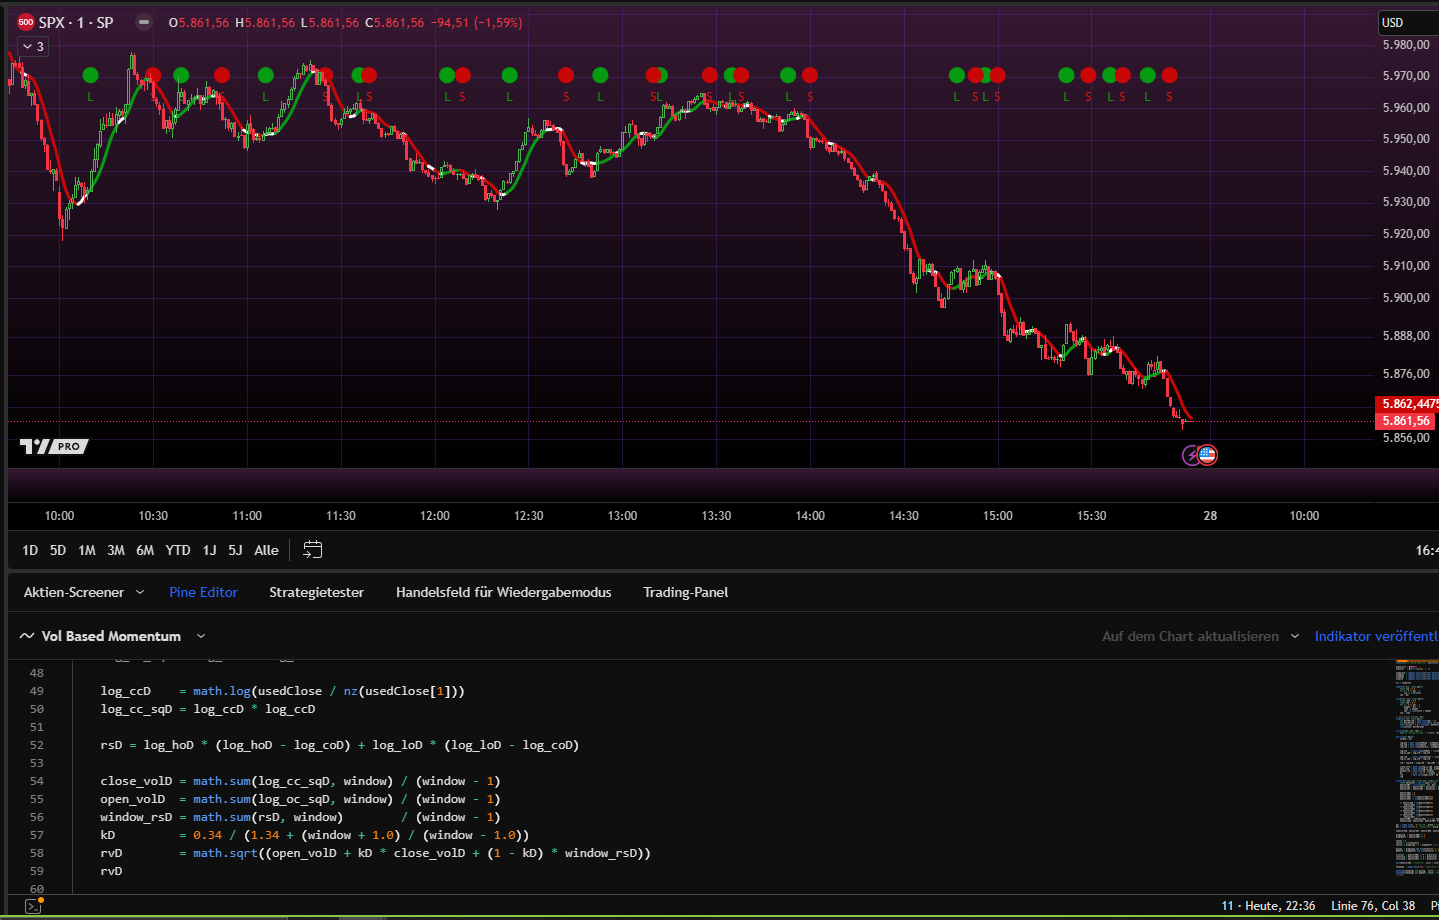Set chart range to 5D

(x=58, y=550)
